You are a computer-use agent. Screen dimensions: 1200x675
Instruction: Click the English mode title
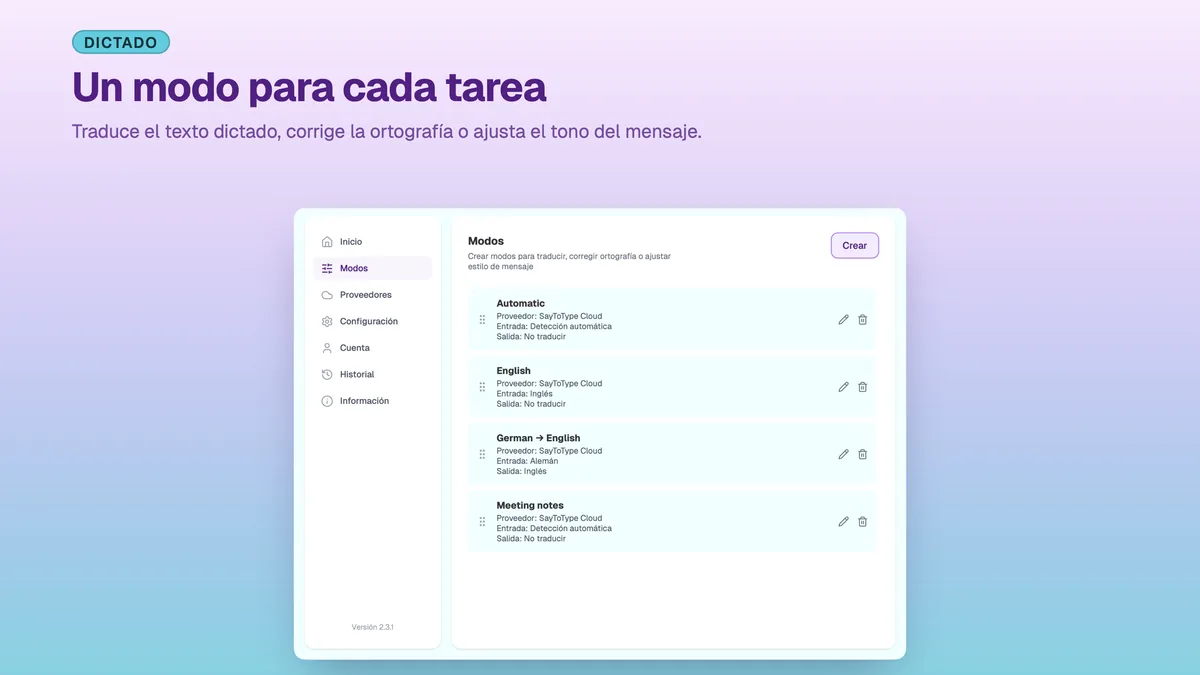514,370
